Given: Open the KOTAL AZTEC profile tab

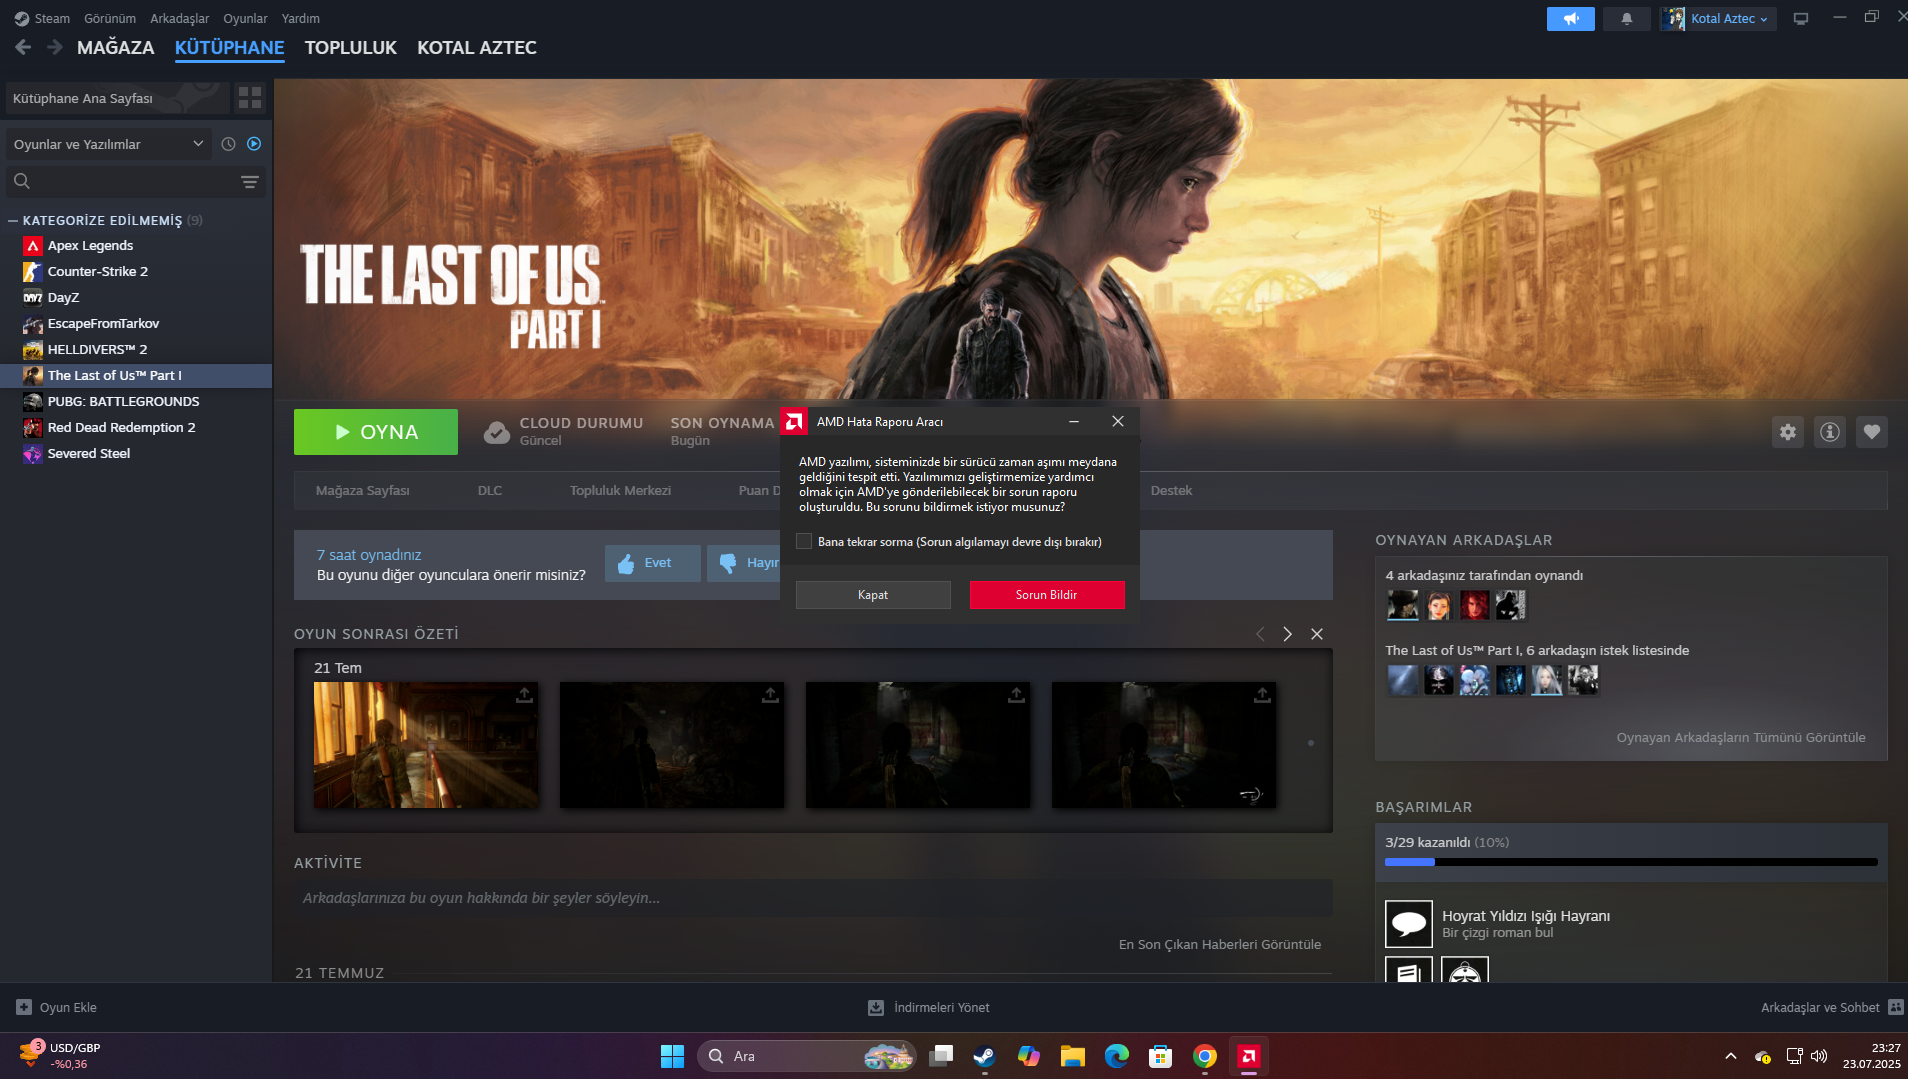Looking at the screenshot, I should (x=477, y=47).
